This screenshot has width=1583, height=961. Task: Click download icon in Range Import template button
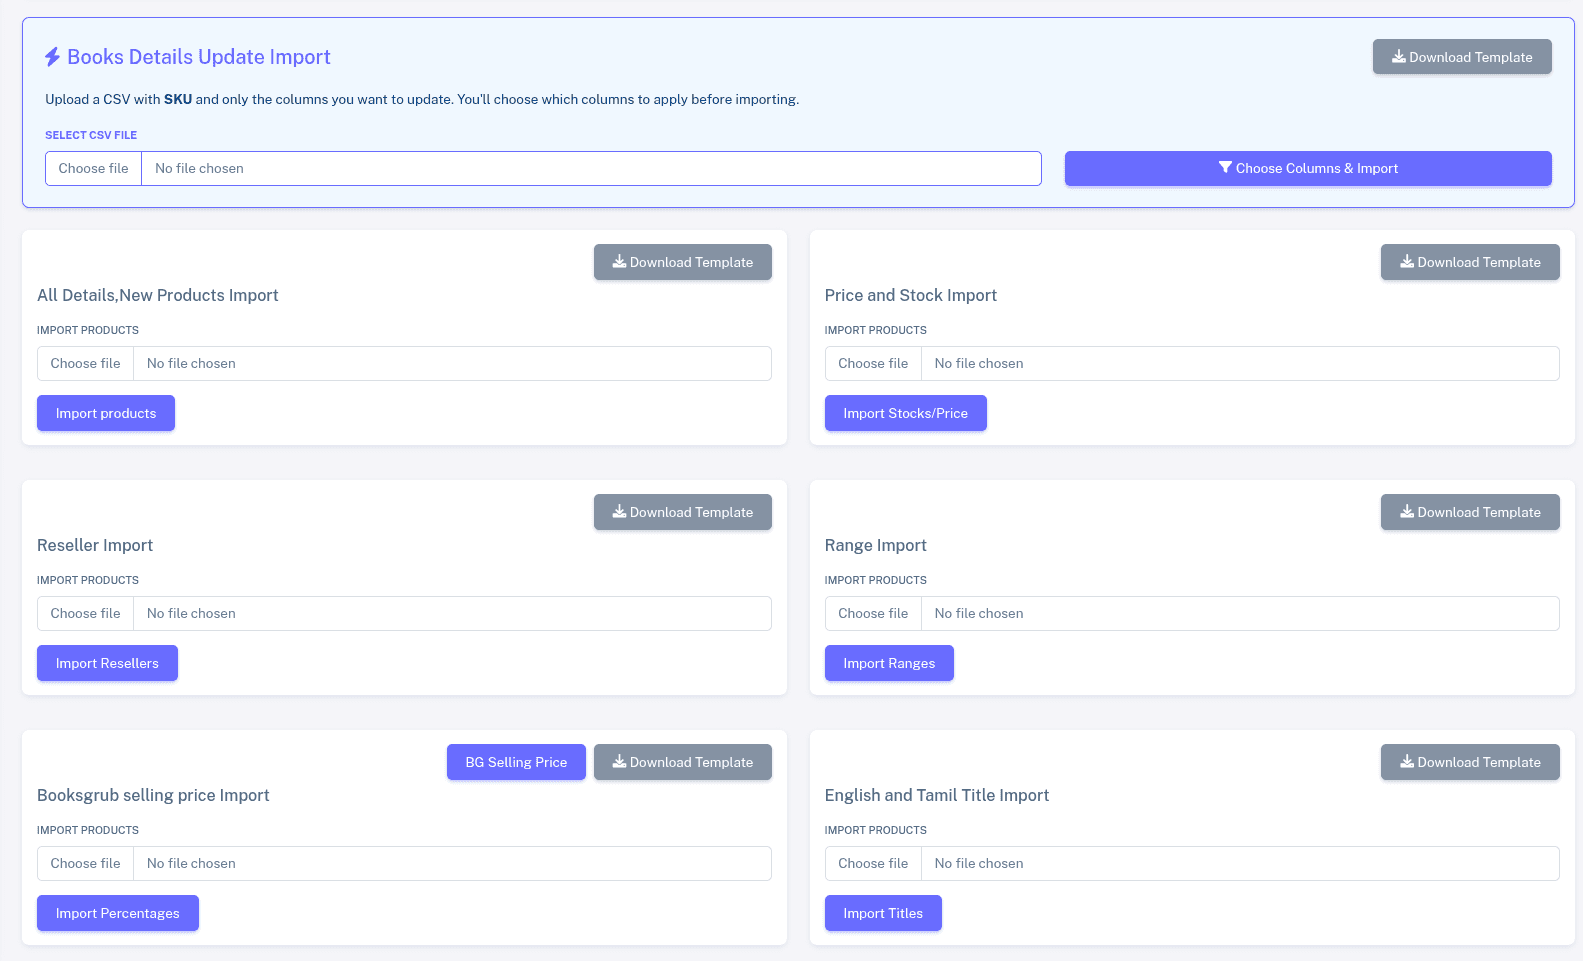point(1407,511)
